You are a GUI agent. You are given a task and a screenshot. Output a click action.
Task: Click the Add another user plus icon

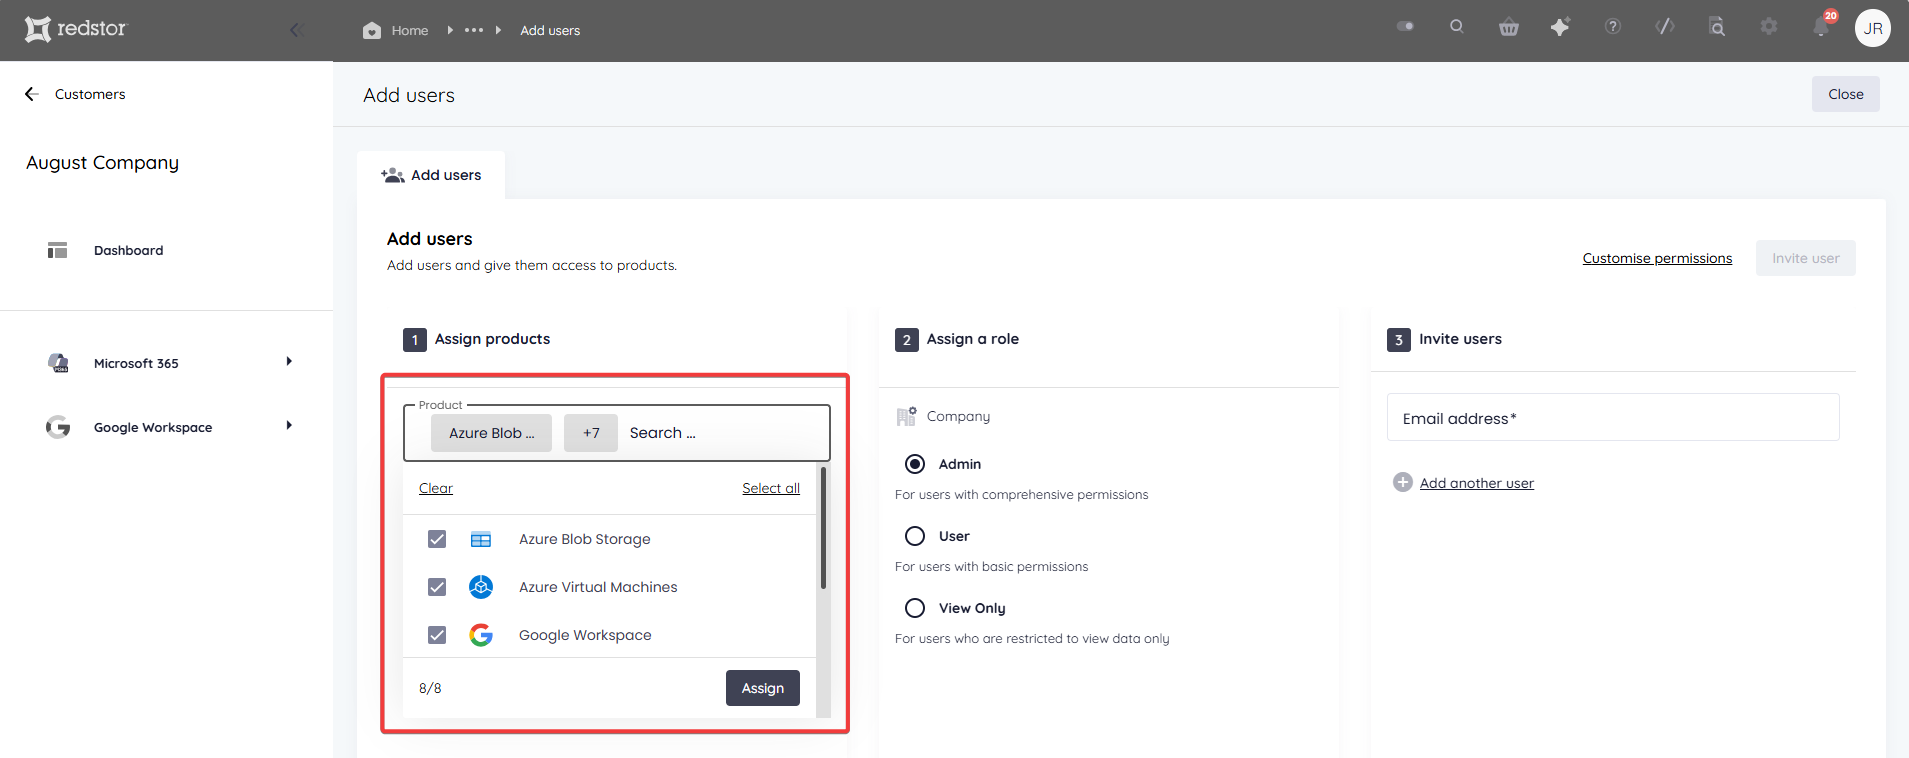pyautogui.click(x=1402, y=482)
